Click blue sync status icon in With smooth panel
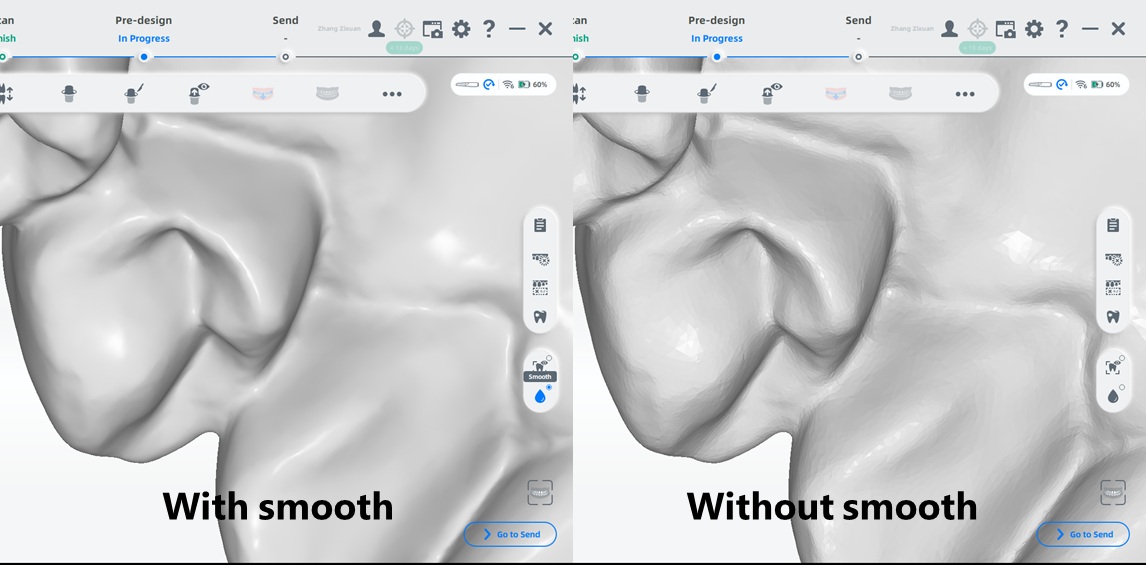The image size is (1146, 565). (489, 84)
